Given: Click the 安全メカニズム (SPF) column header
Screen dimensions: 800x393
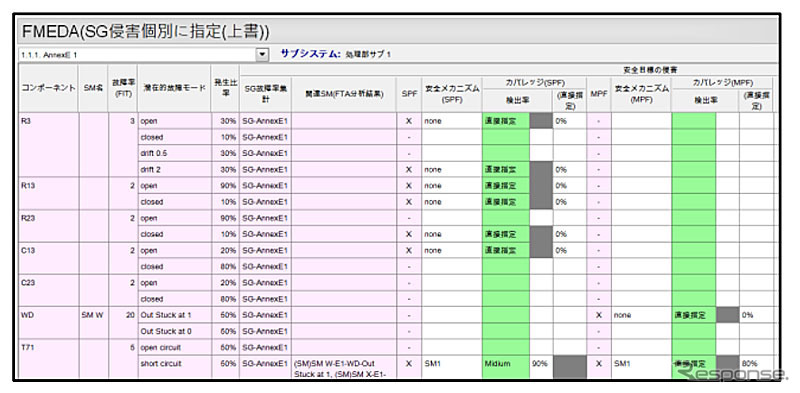Looking at the screenshot, I should click(x=452, y=94).
